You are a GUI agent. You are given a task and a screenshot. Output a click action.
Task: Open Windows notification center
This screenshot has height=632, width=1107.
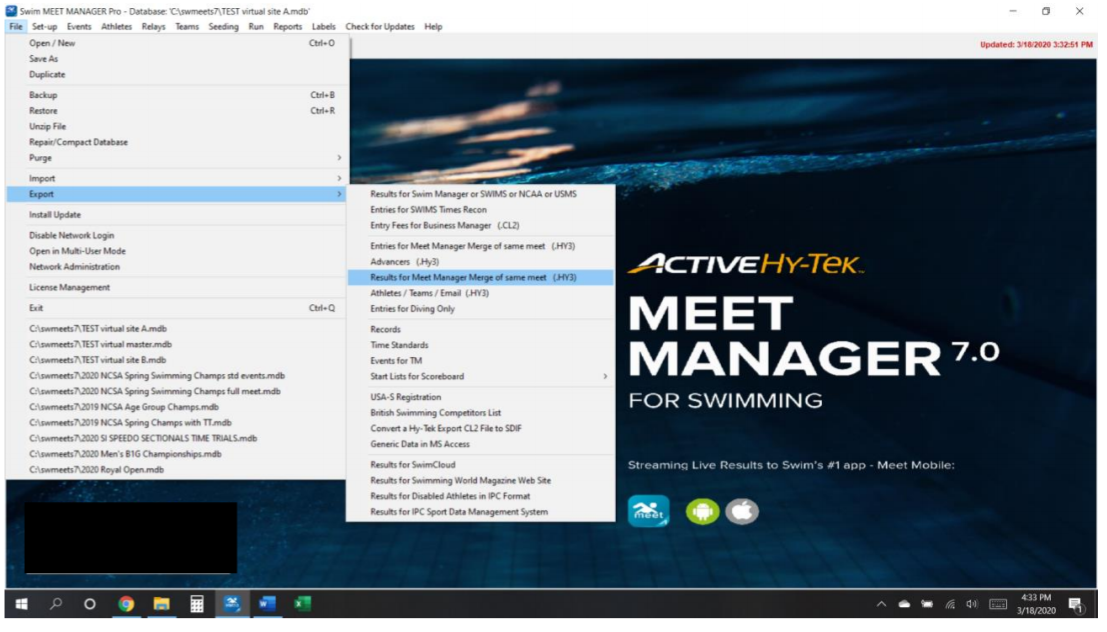(x=1076, y=604)
